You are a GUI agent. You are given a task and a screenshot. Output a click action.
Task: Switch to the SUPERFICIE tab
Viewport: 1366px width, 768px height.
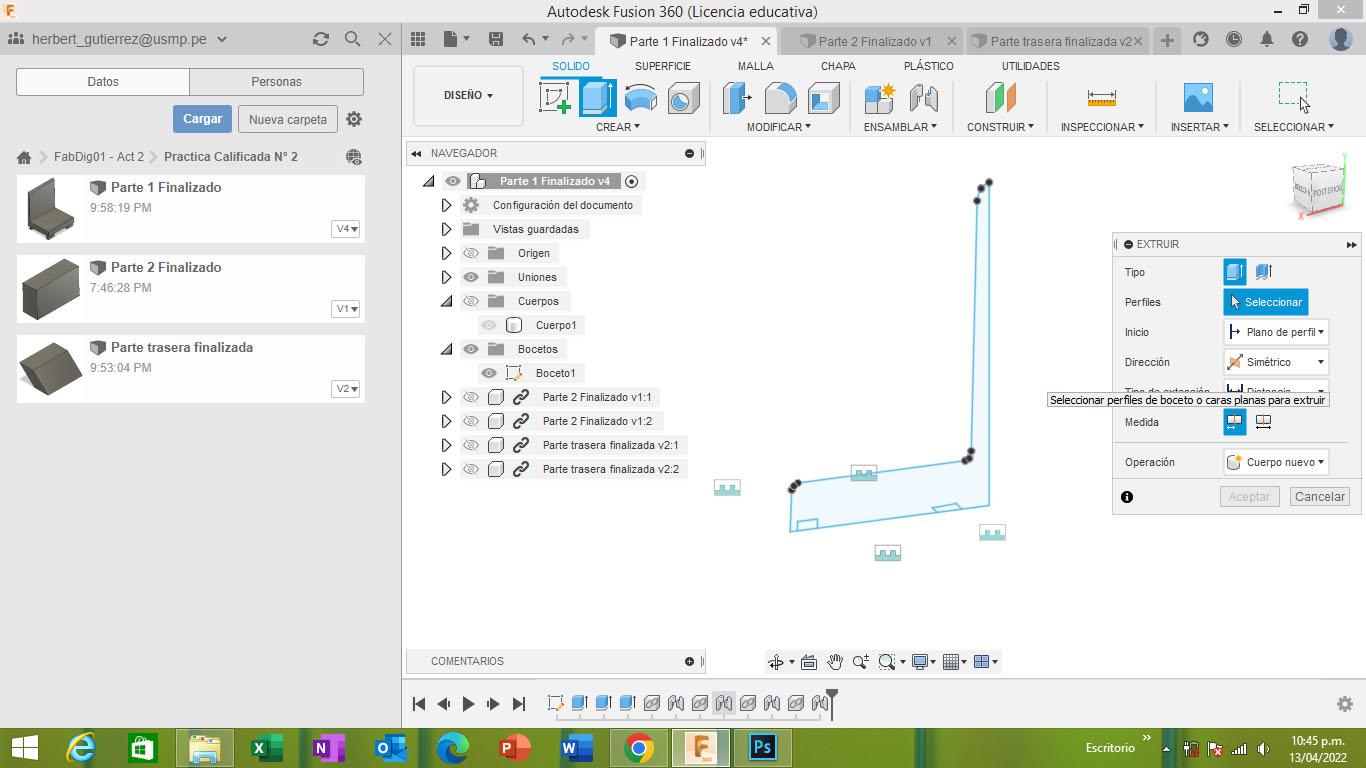[x=662, y=66]
